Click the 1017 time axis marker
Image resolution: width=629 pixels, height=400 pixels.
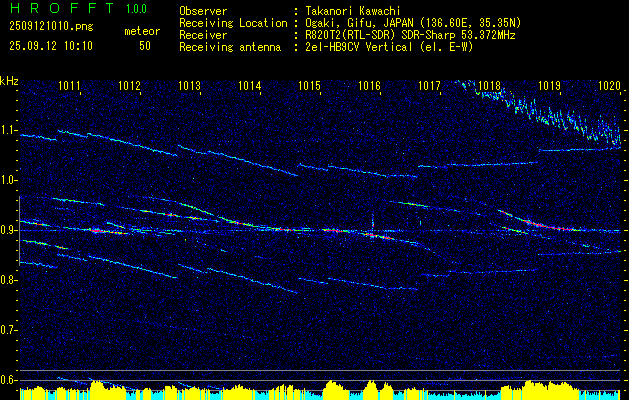point(430,86)
